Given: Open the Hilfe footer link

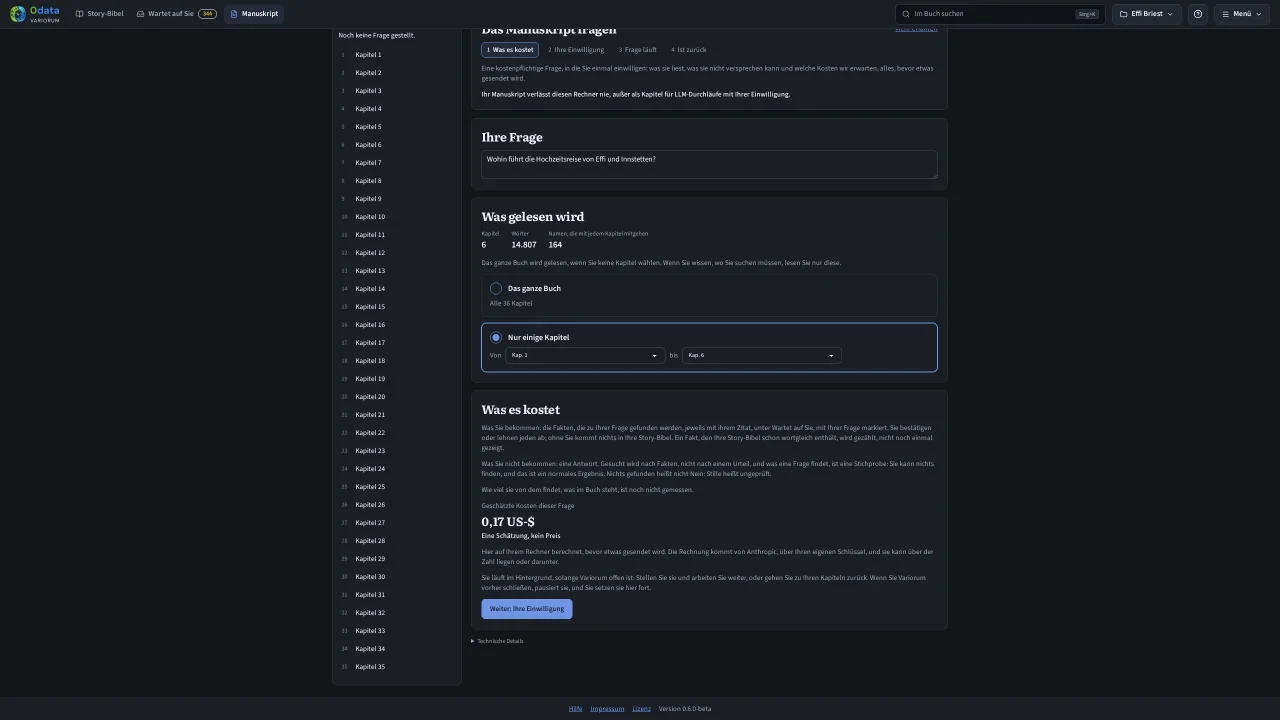Looking at the screenshot, I should (x=576, y=708).
